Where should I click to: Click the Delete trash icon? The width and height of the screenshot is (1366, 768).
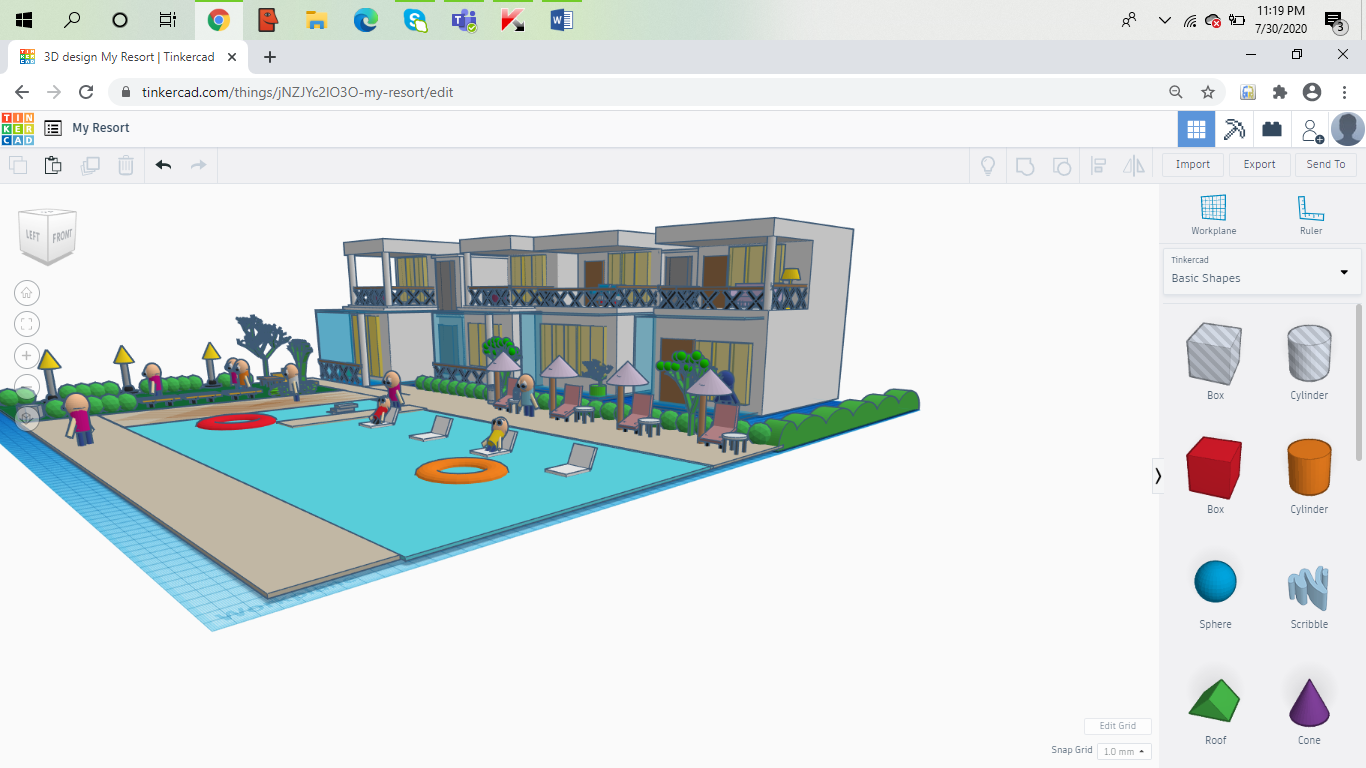point(126,165)
